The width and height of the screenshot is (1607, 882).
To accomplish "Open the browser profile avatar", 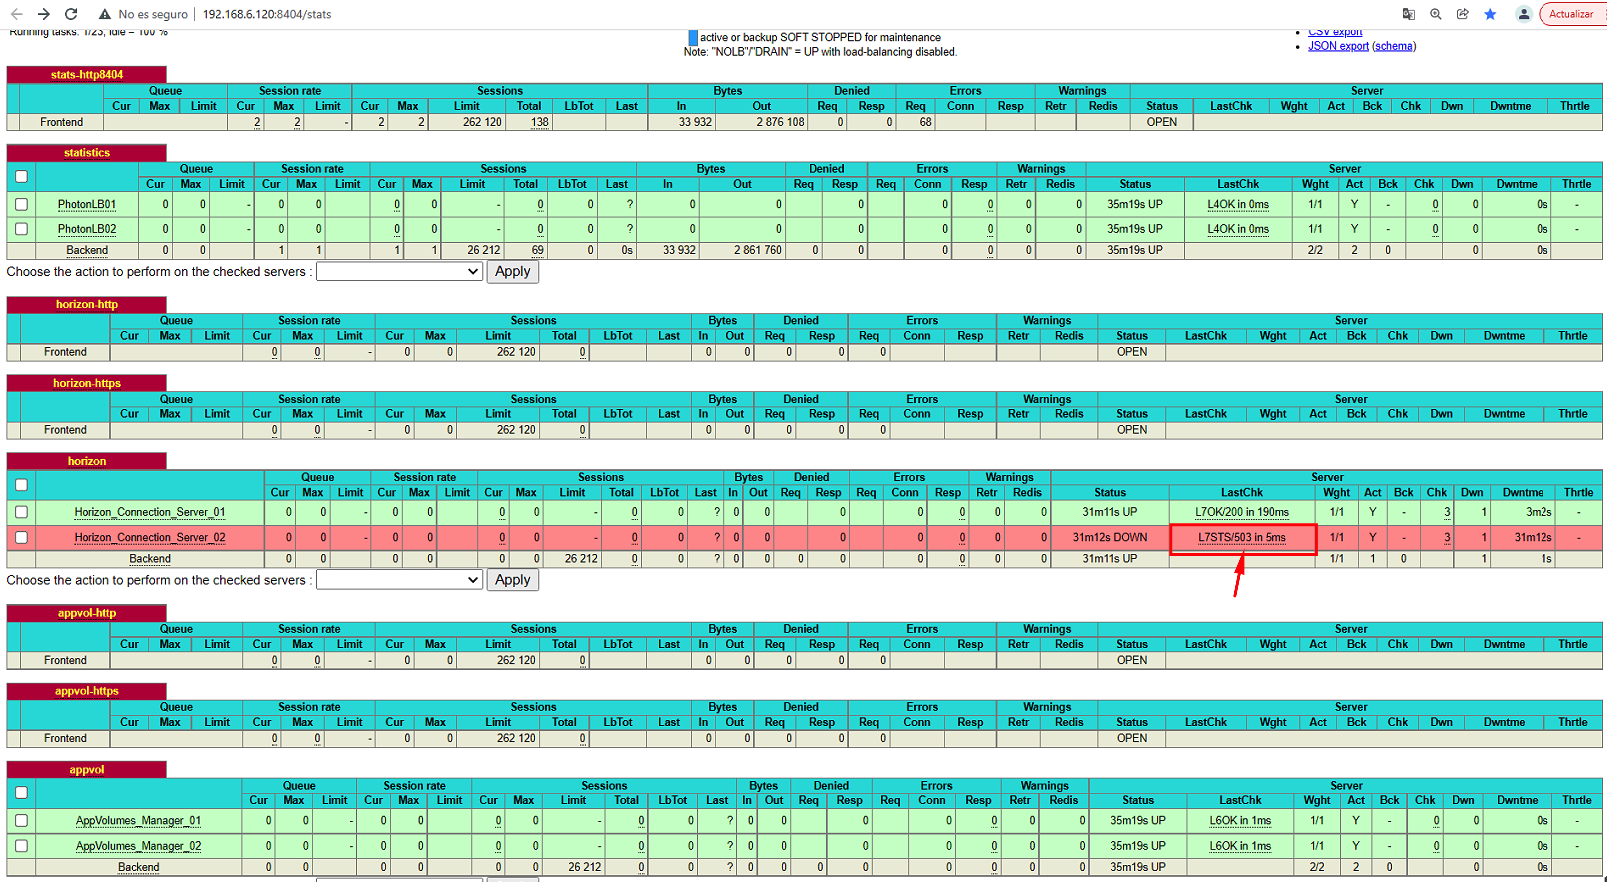I will coord(1523,14).
